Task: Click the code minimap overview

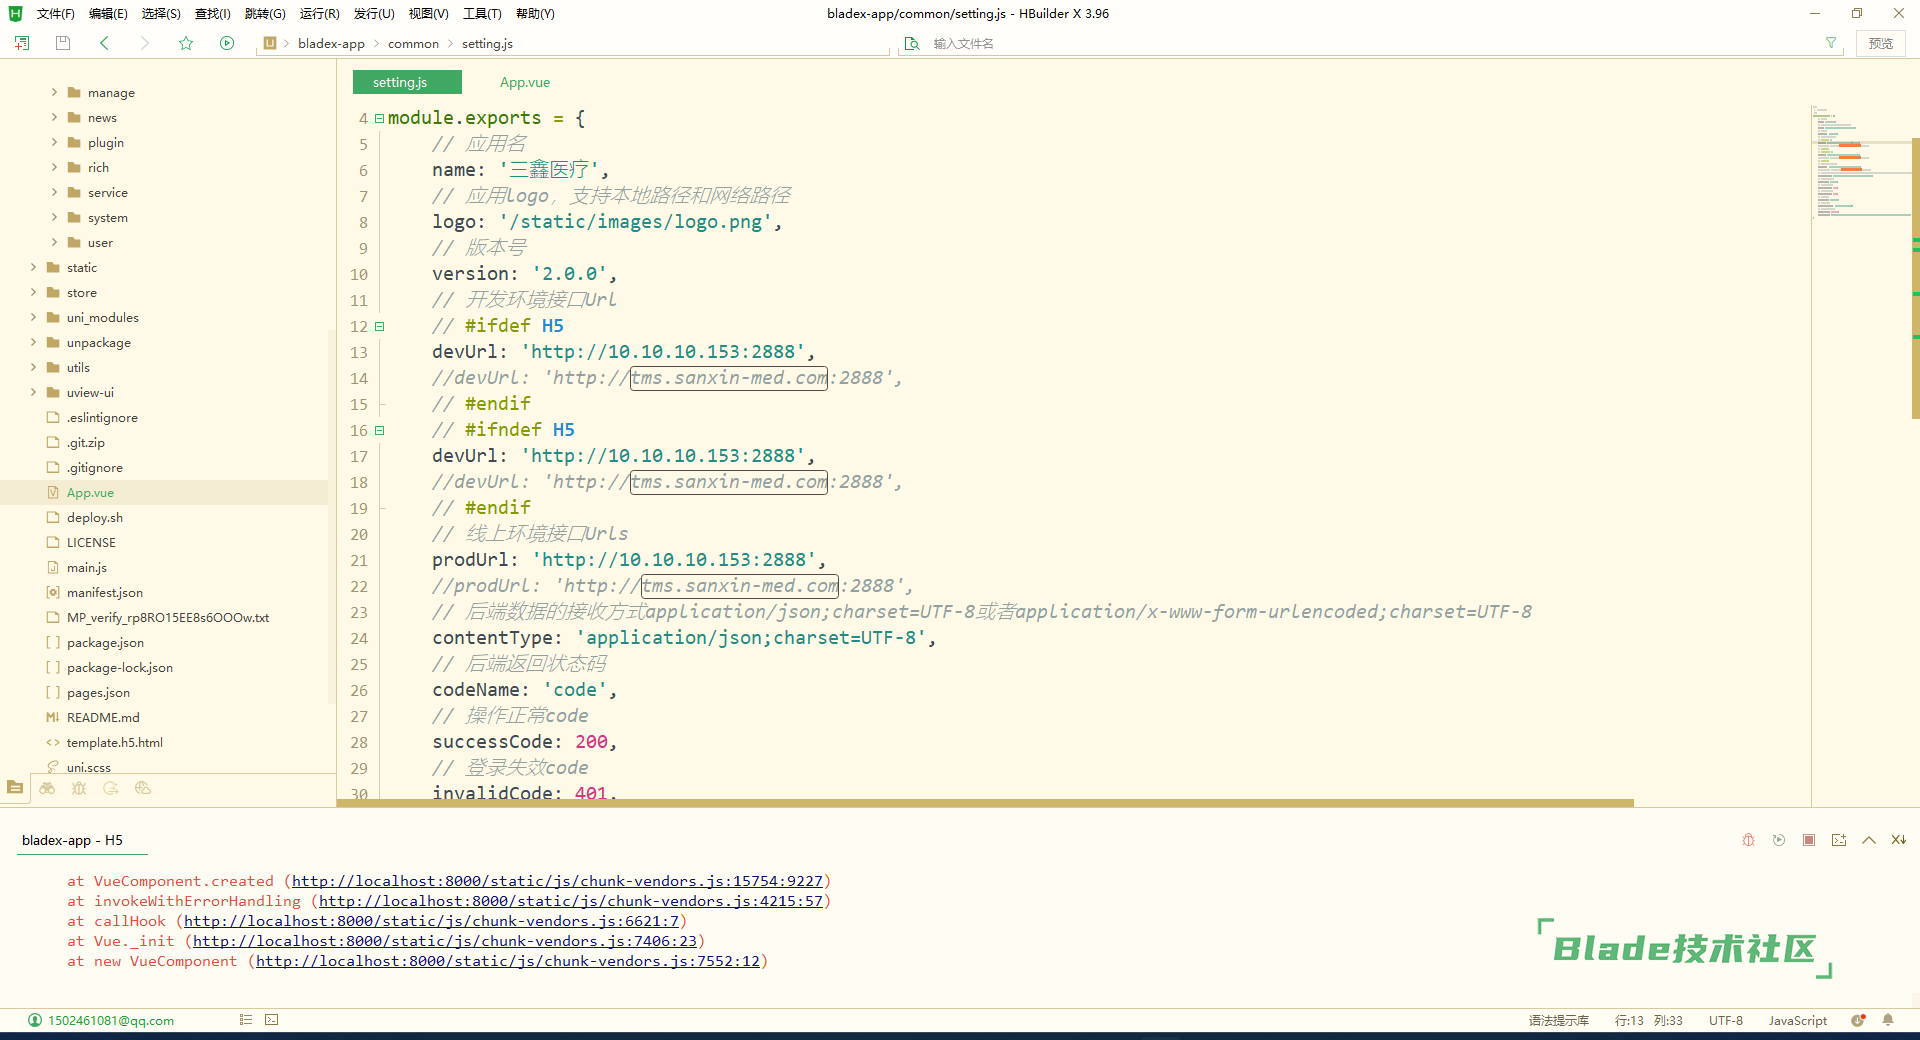Action: pos(1860,162)
